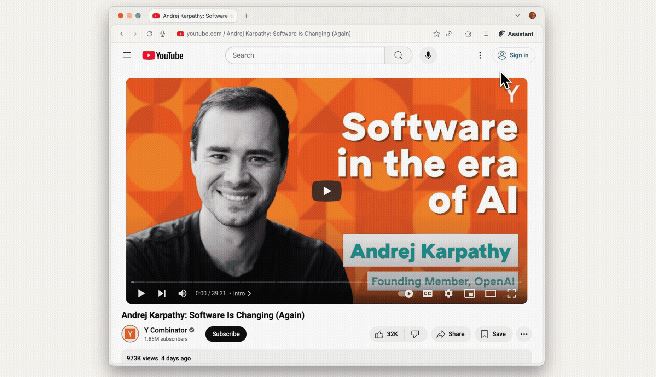
Task: Expand the Intro chapter chevron
Action: [x=249, y=293]
